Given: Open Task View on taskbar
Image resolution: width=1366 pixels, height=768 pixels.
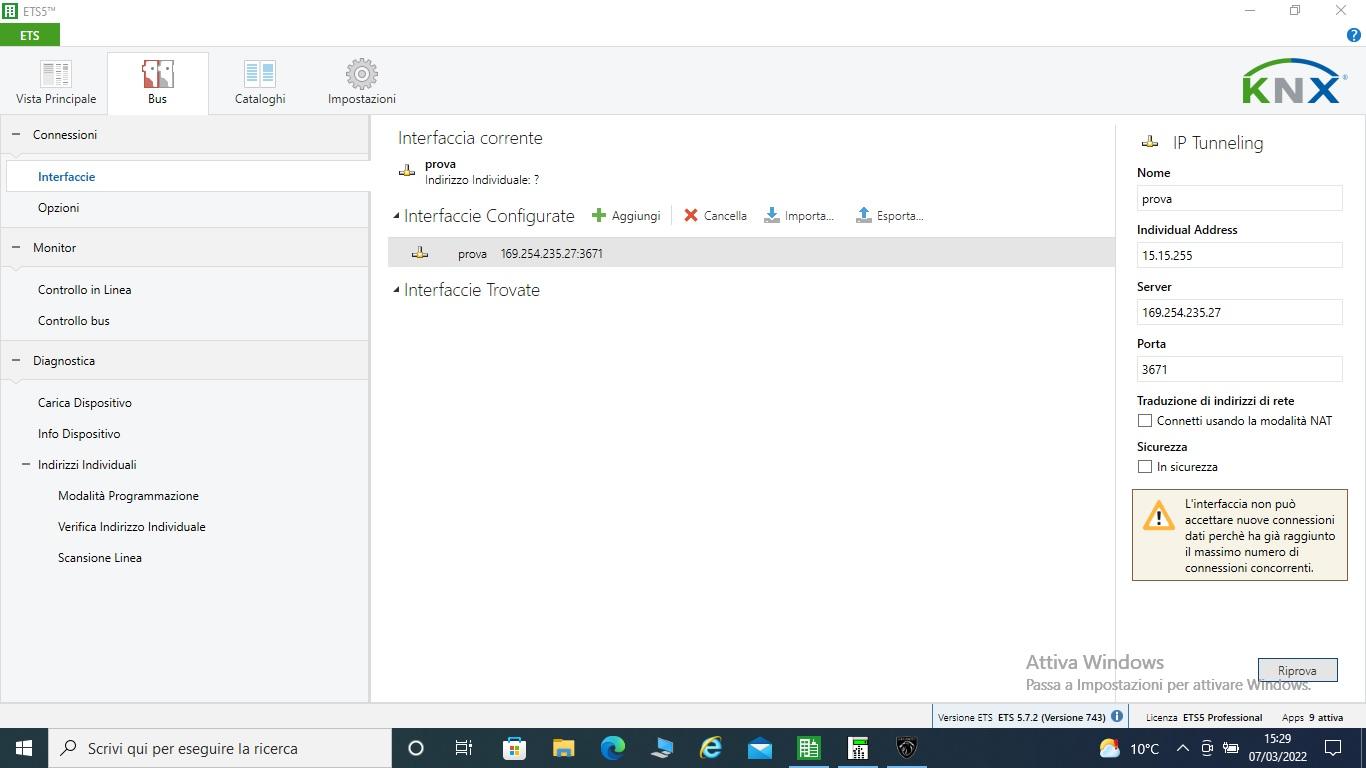Looking at the screenshot, I should pos(464,748).
